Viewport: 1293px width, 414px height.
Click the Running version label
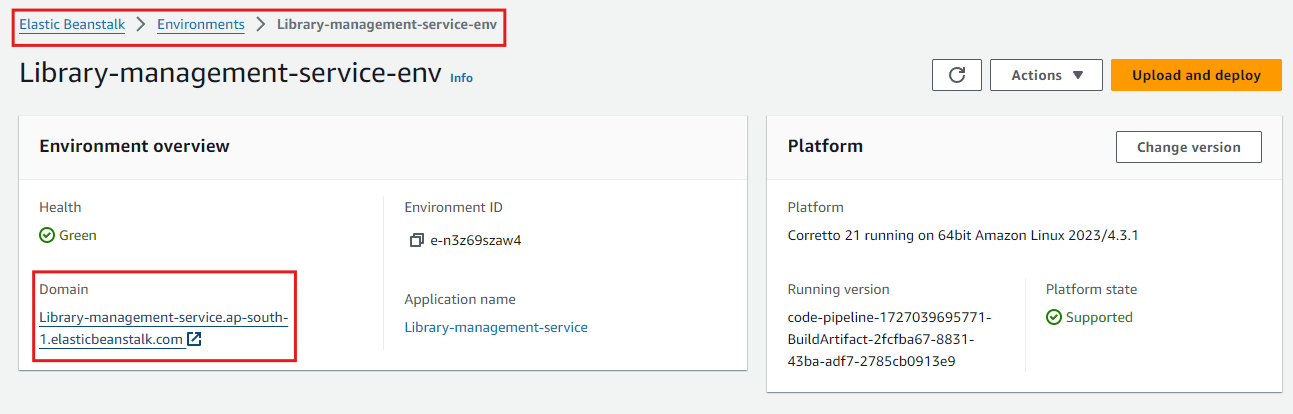(838, 289)
